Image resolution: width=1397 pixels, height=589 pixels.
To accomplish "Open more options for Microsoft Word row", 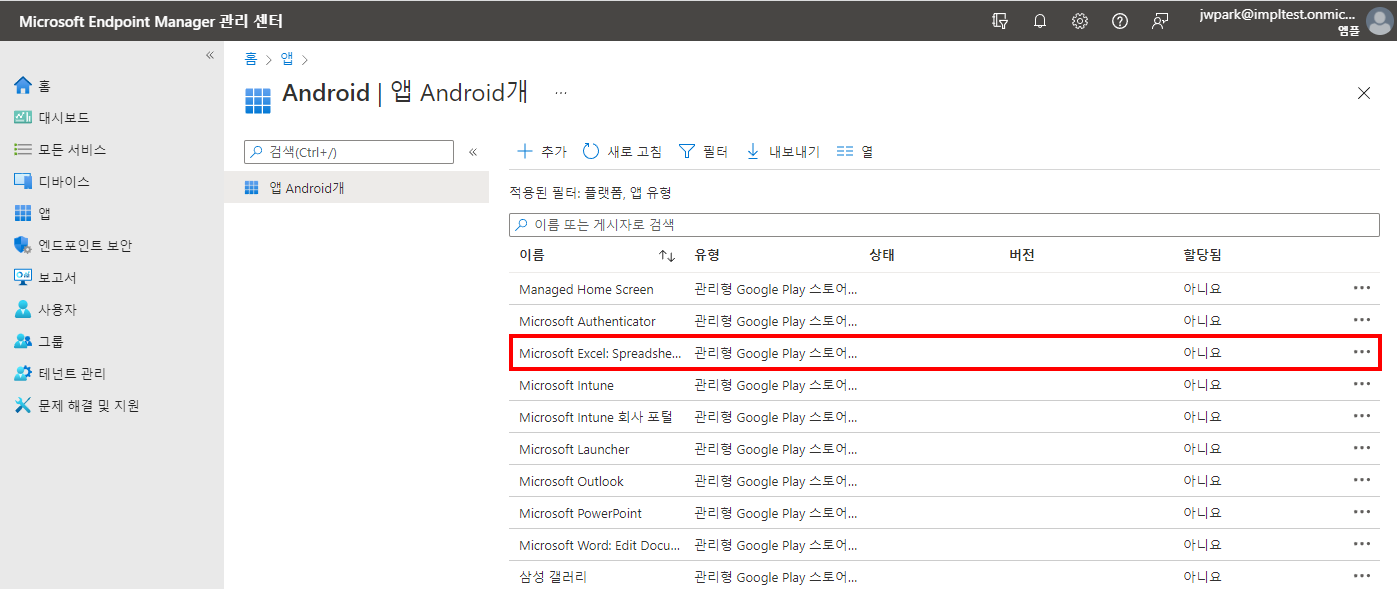I will pos(1361,544).
